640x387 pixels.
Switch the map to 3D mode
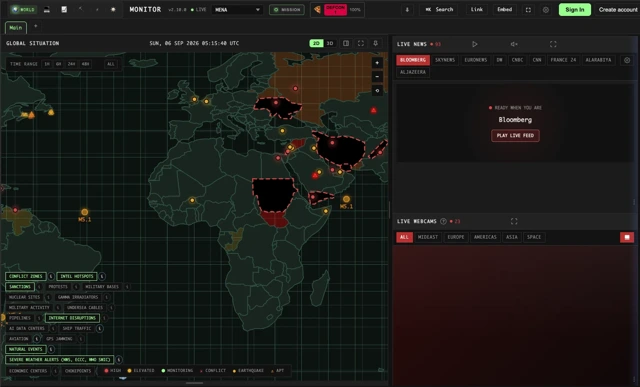click(x=330, y=43)
